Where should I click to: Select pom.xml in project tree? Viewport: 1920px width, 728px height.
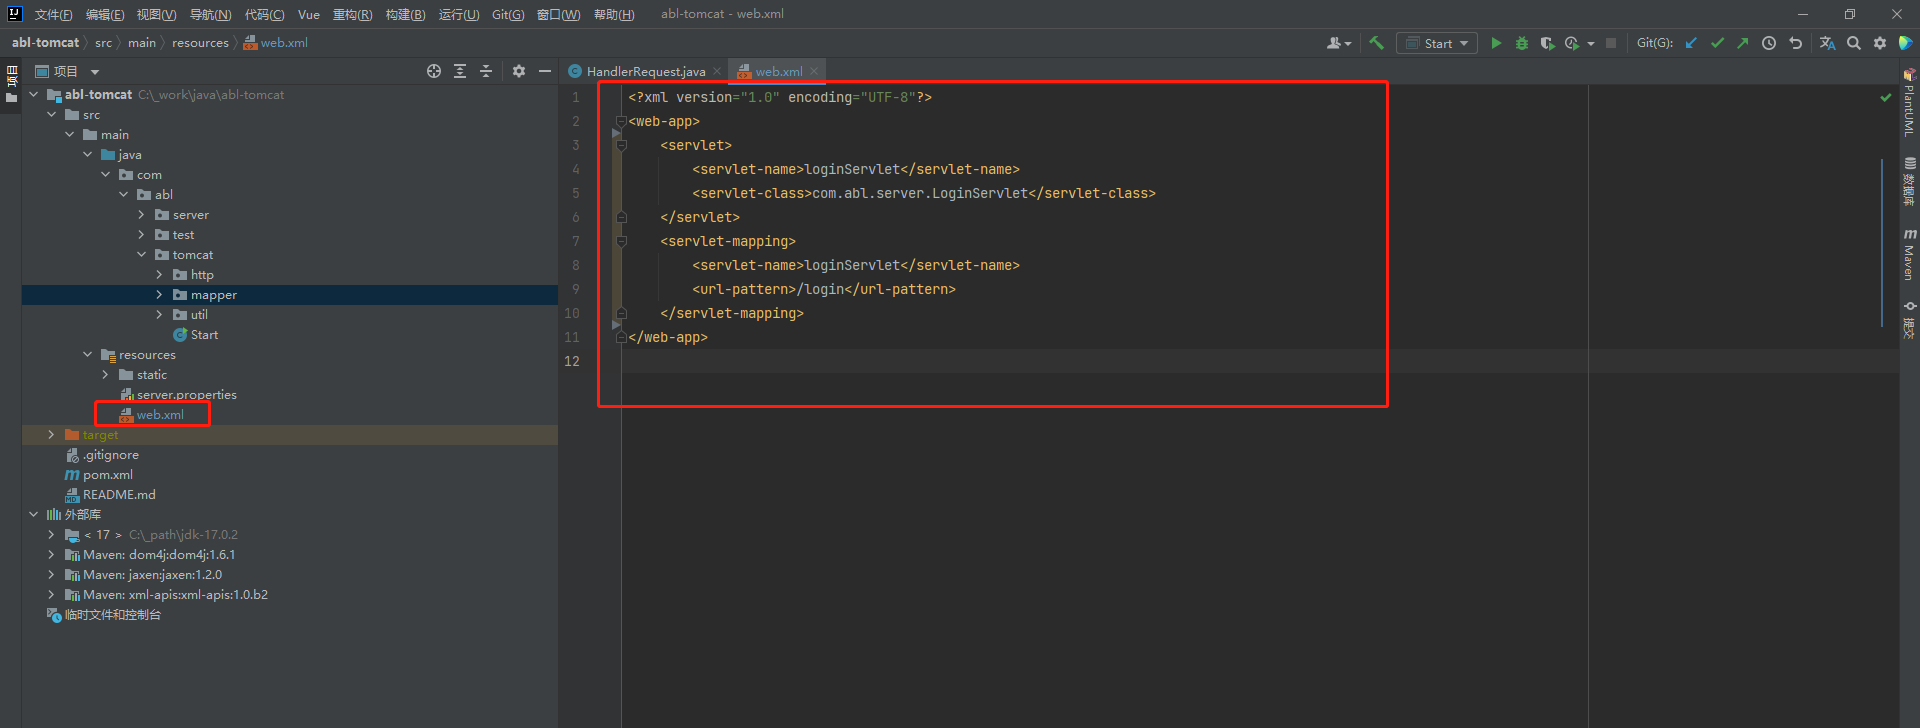107,475
